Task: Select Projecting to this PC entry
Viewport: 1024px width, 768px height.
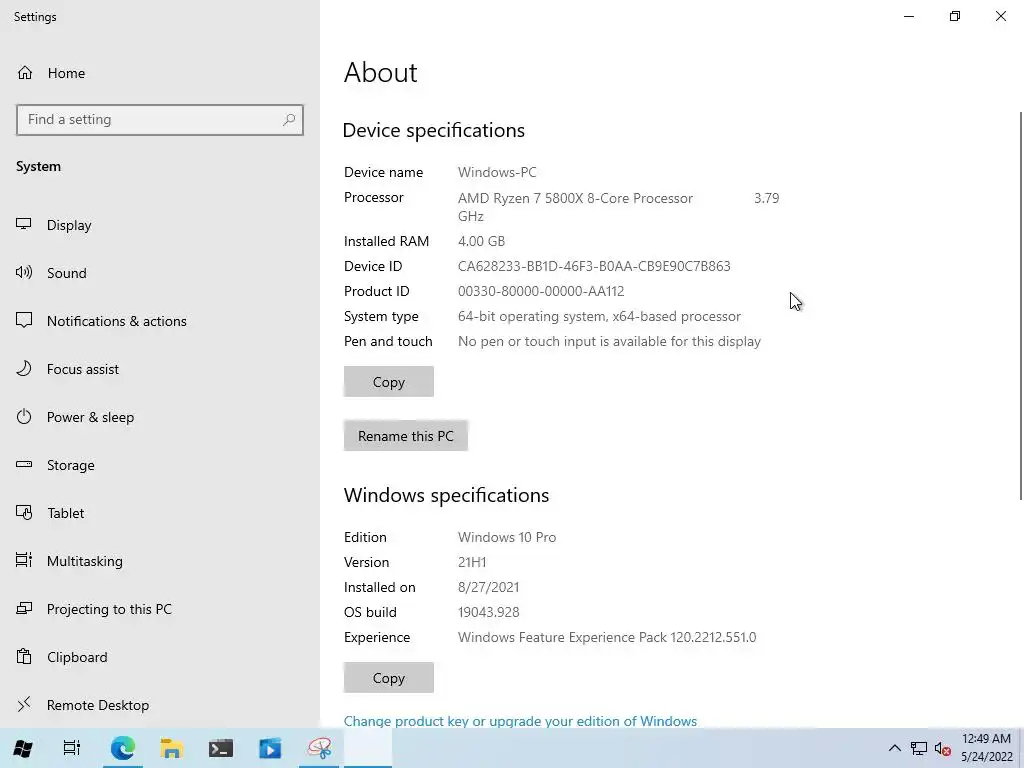Action: 109,609
